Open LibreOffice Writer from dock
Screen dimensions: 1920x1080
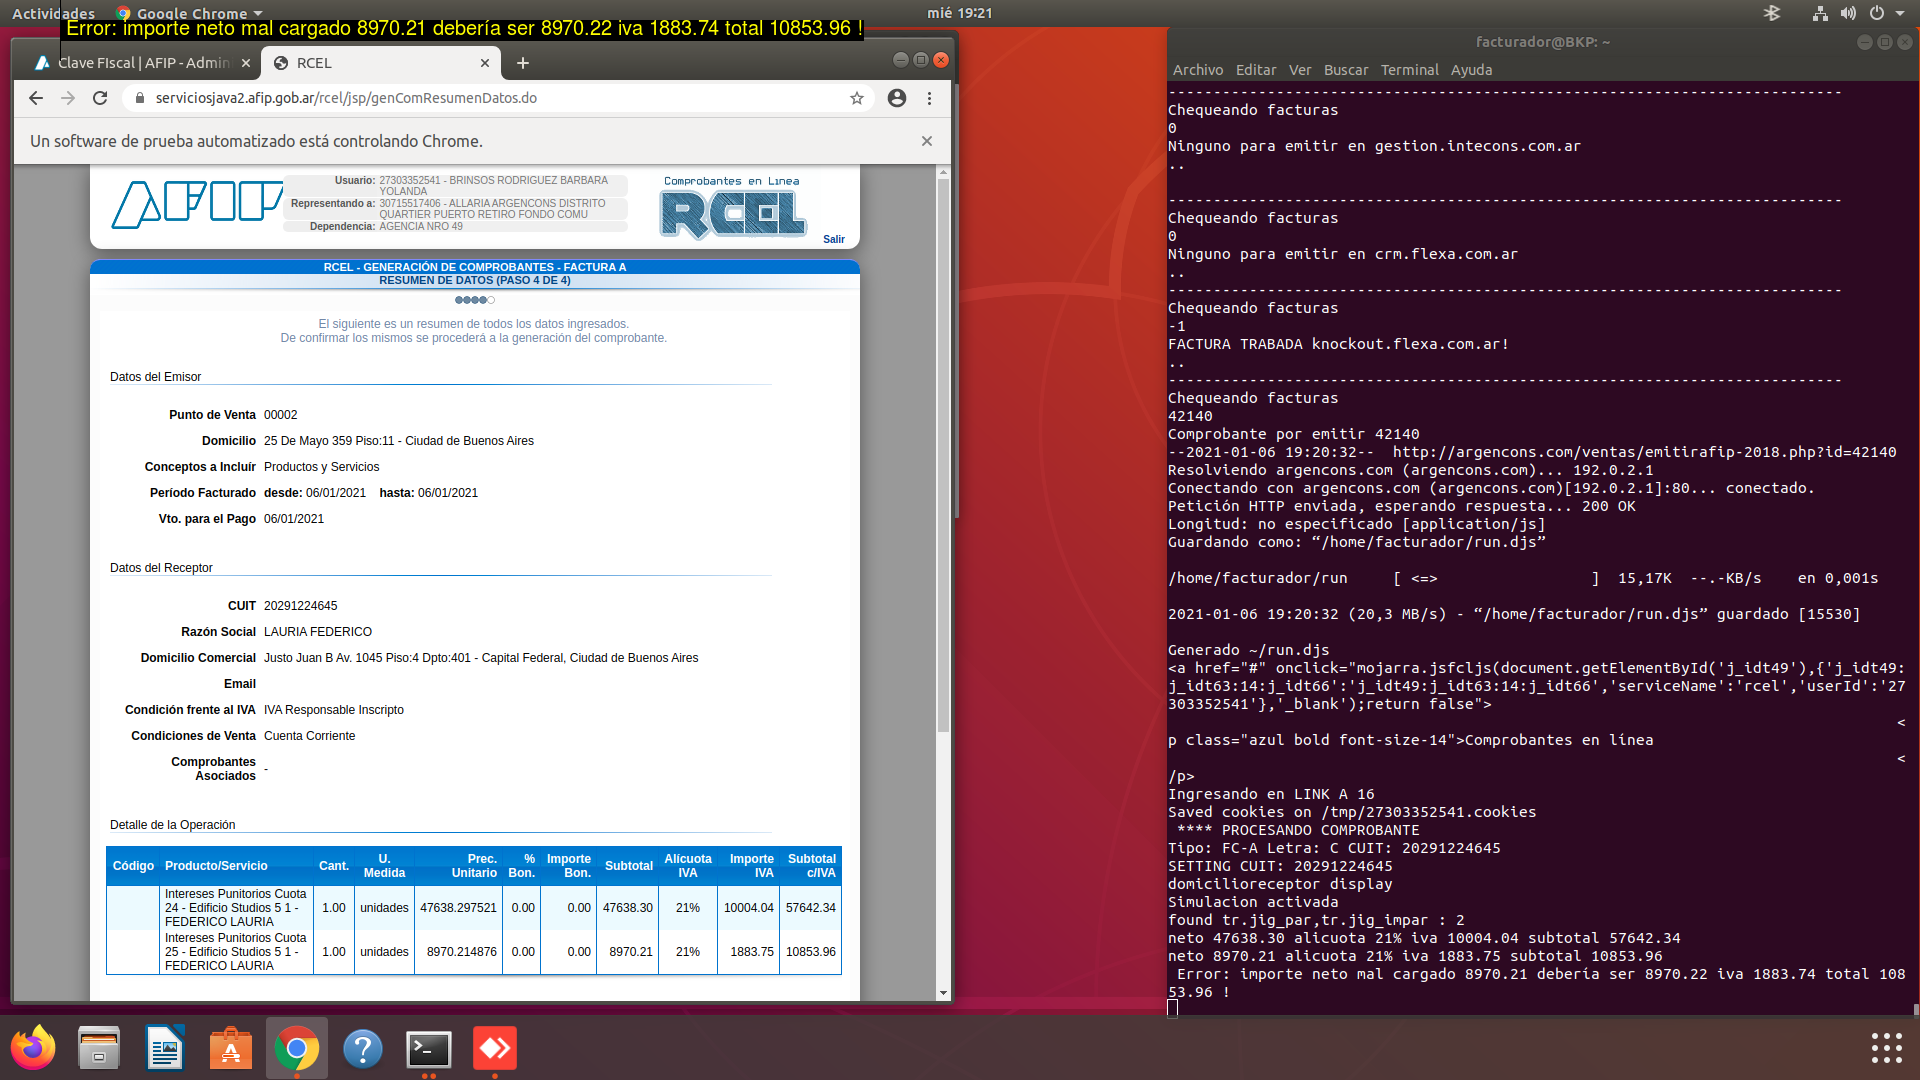pyautogui.click(x=165, y=1048)
